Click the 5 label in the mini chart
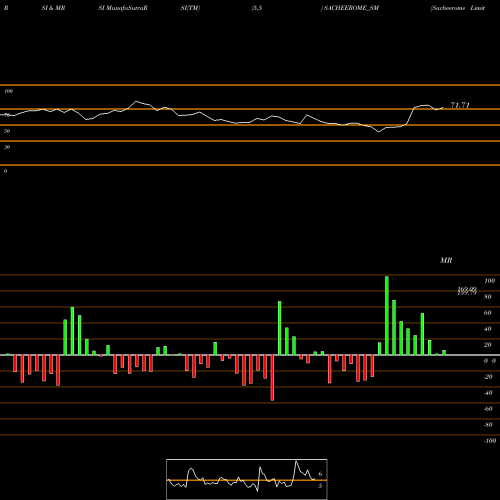The height and width of the screenshot is (500, 500). tap(320, 486)
